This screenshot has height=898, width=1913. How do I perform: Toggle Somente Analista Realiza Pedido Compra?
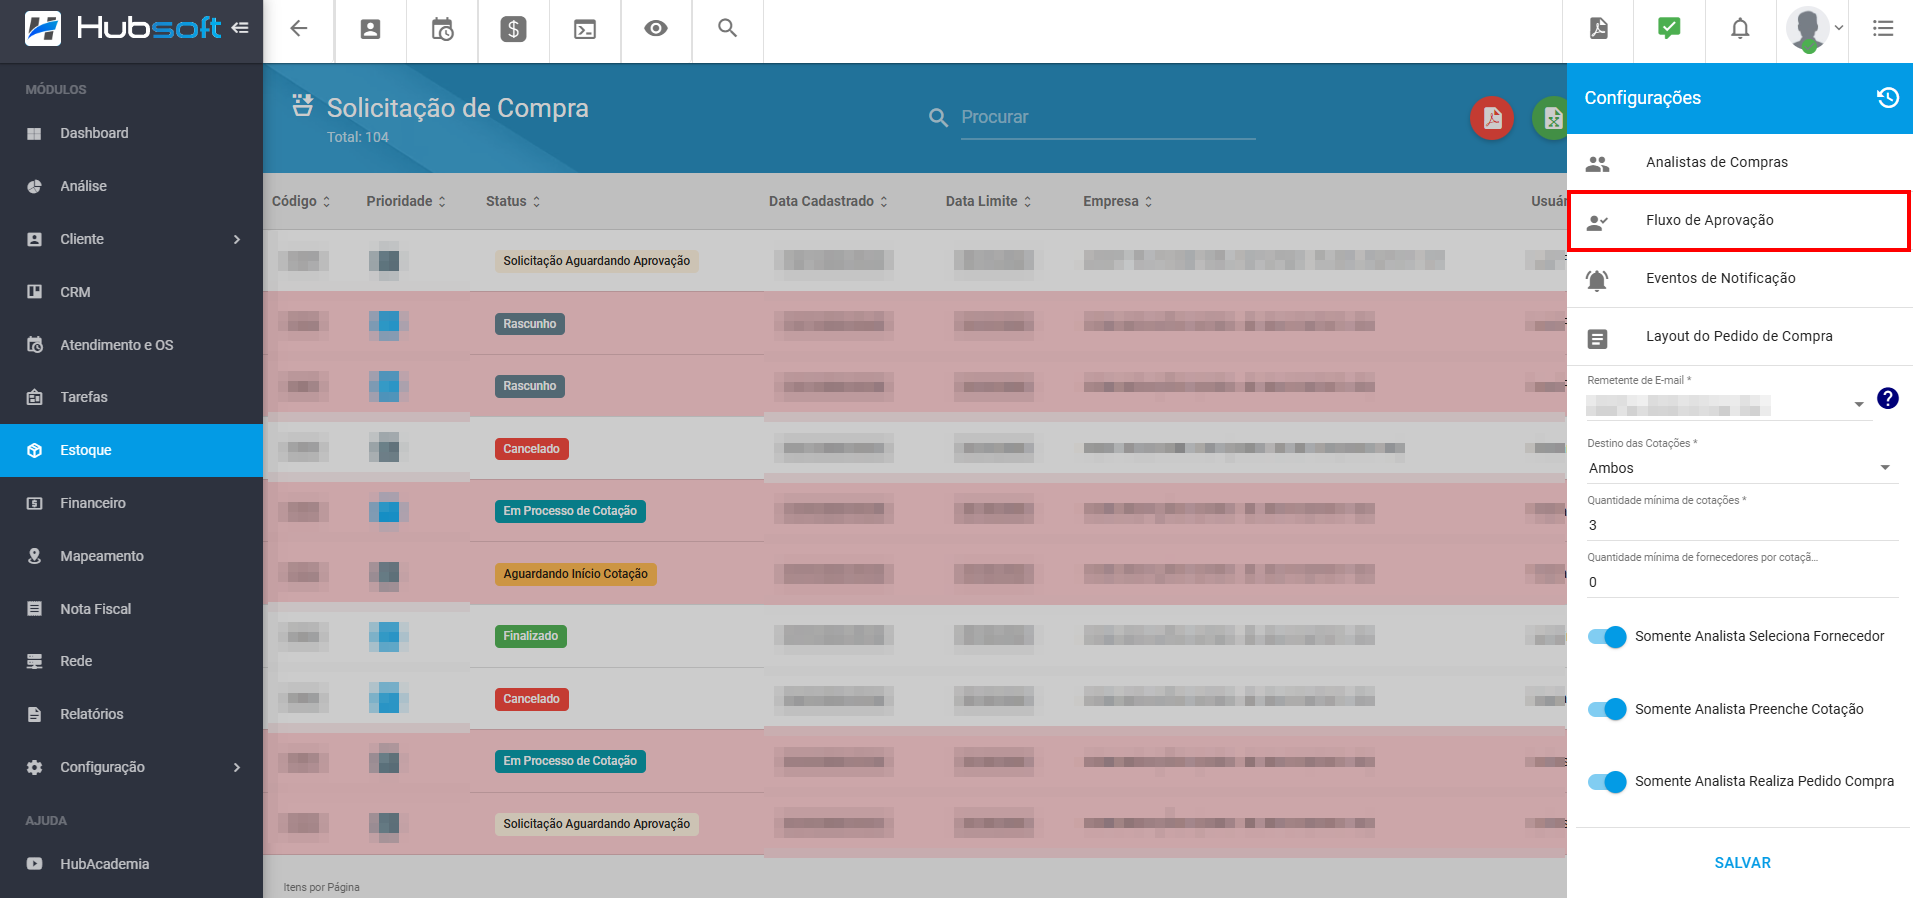pos(1607,781)
